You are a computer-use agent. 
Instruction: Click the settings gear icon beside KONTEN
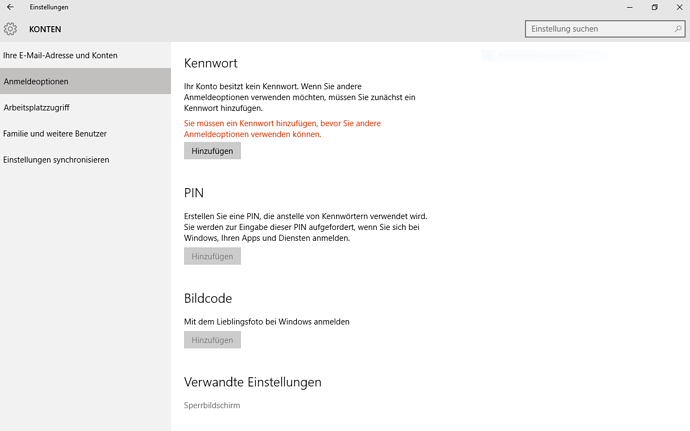coord(10,29)
